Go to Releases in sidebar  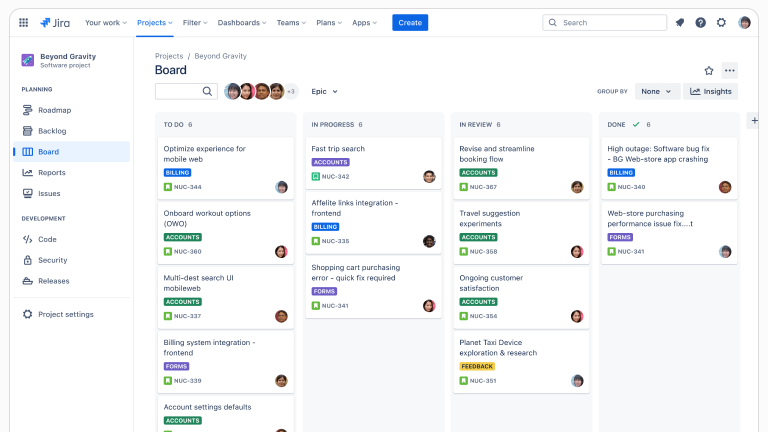coord(54,281)
